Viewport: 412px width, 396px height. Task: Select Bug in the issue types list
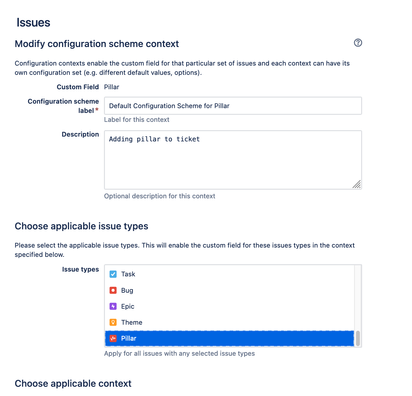pos(229,290)
